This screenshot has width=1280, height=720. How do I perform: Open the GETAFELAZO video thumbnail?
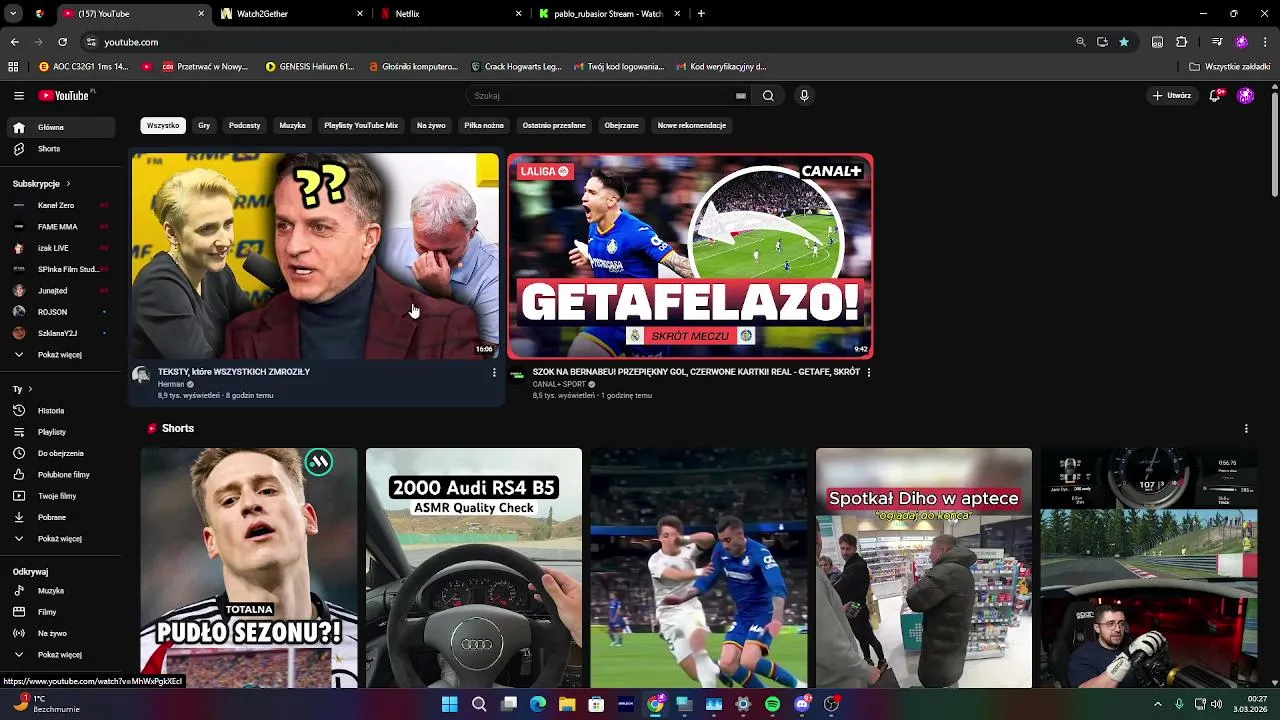pyautogui.click(x=690, y=256)
